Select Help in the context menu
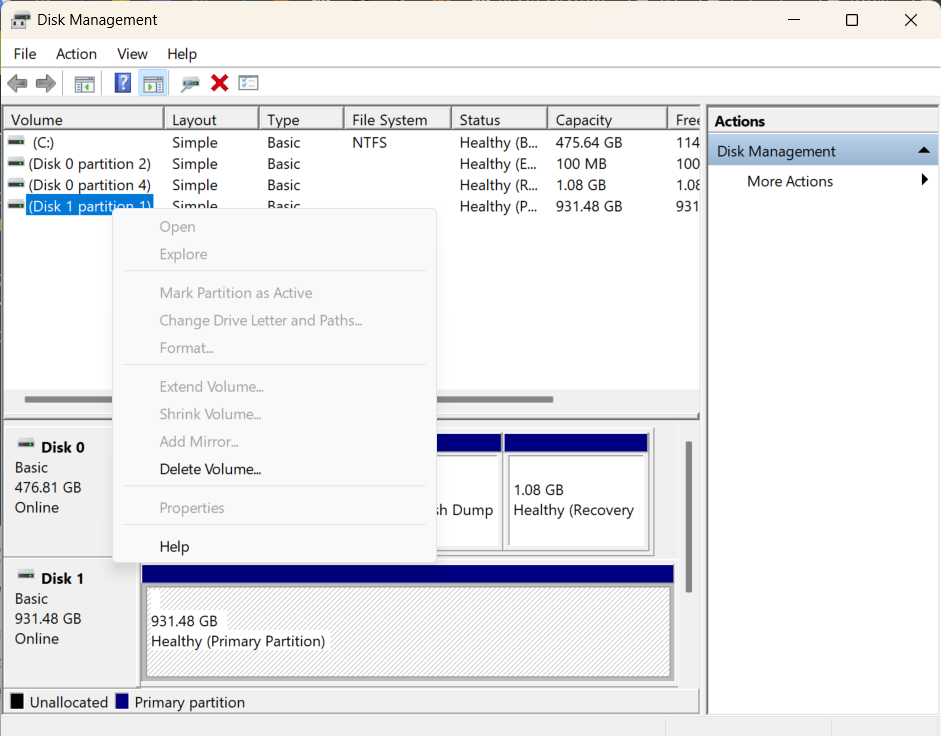The height and width of the screenshot is (736, 941). click(x=174, y=546)
